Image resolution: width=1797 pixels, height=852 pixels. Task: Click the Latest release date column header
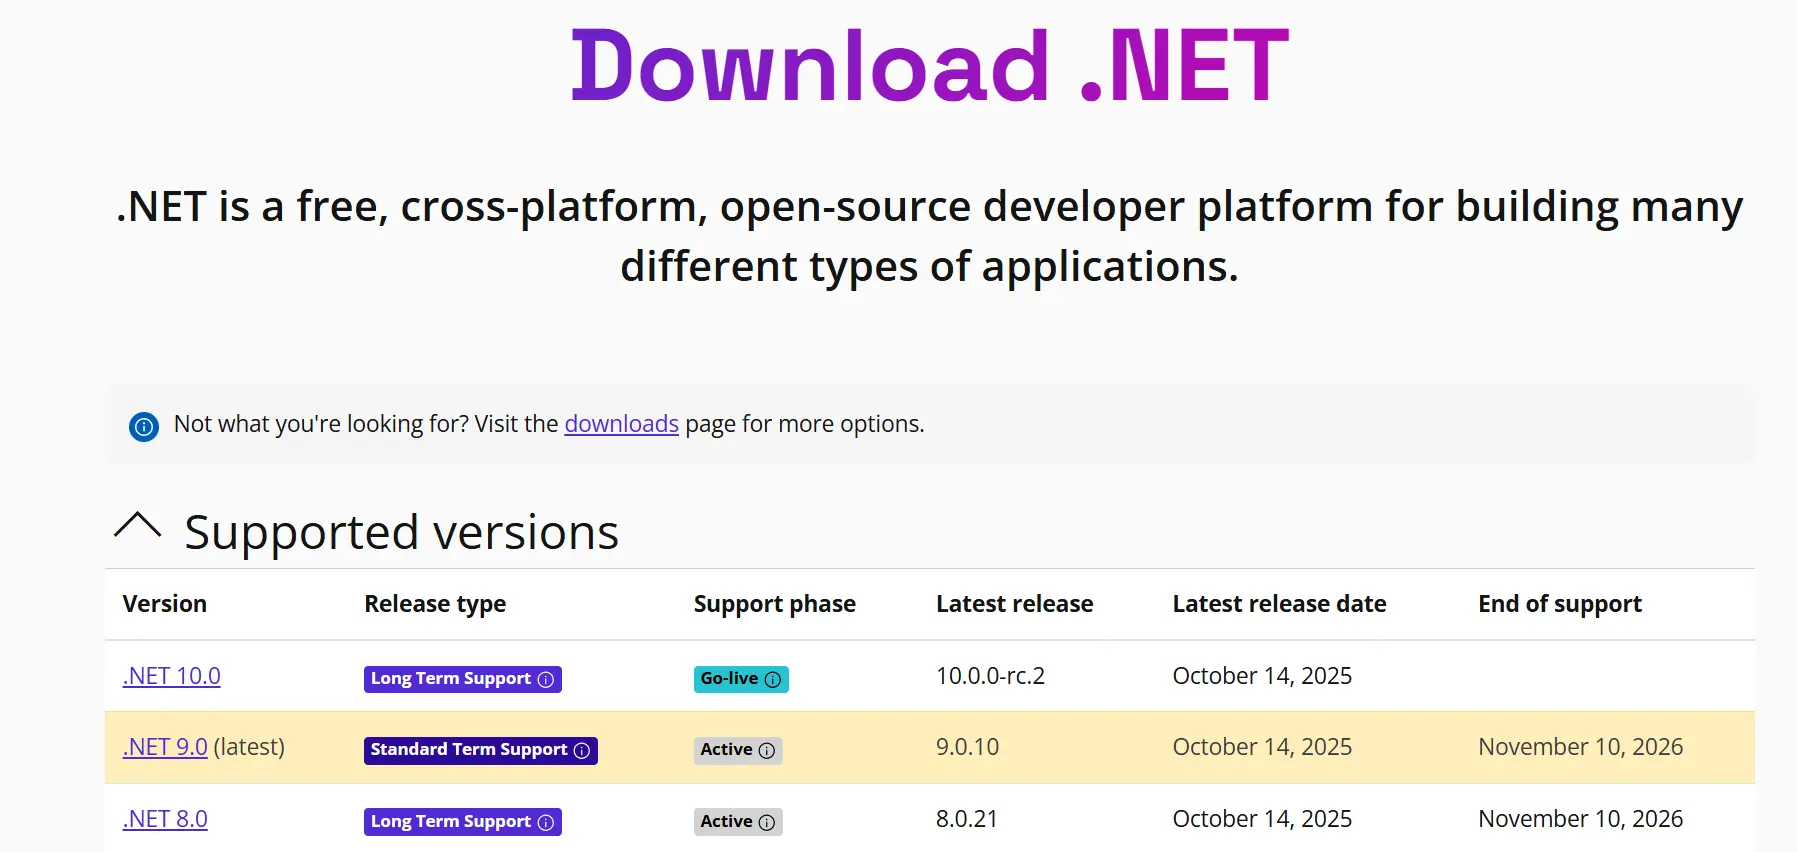[x=1280, y=604]
